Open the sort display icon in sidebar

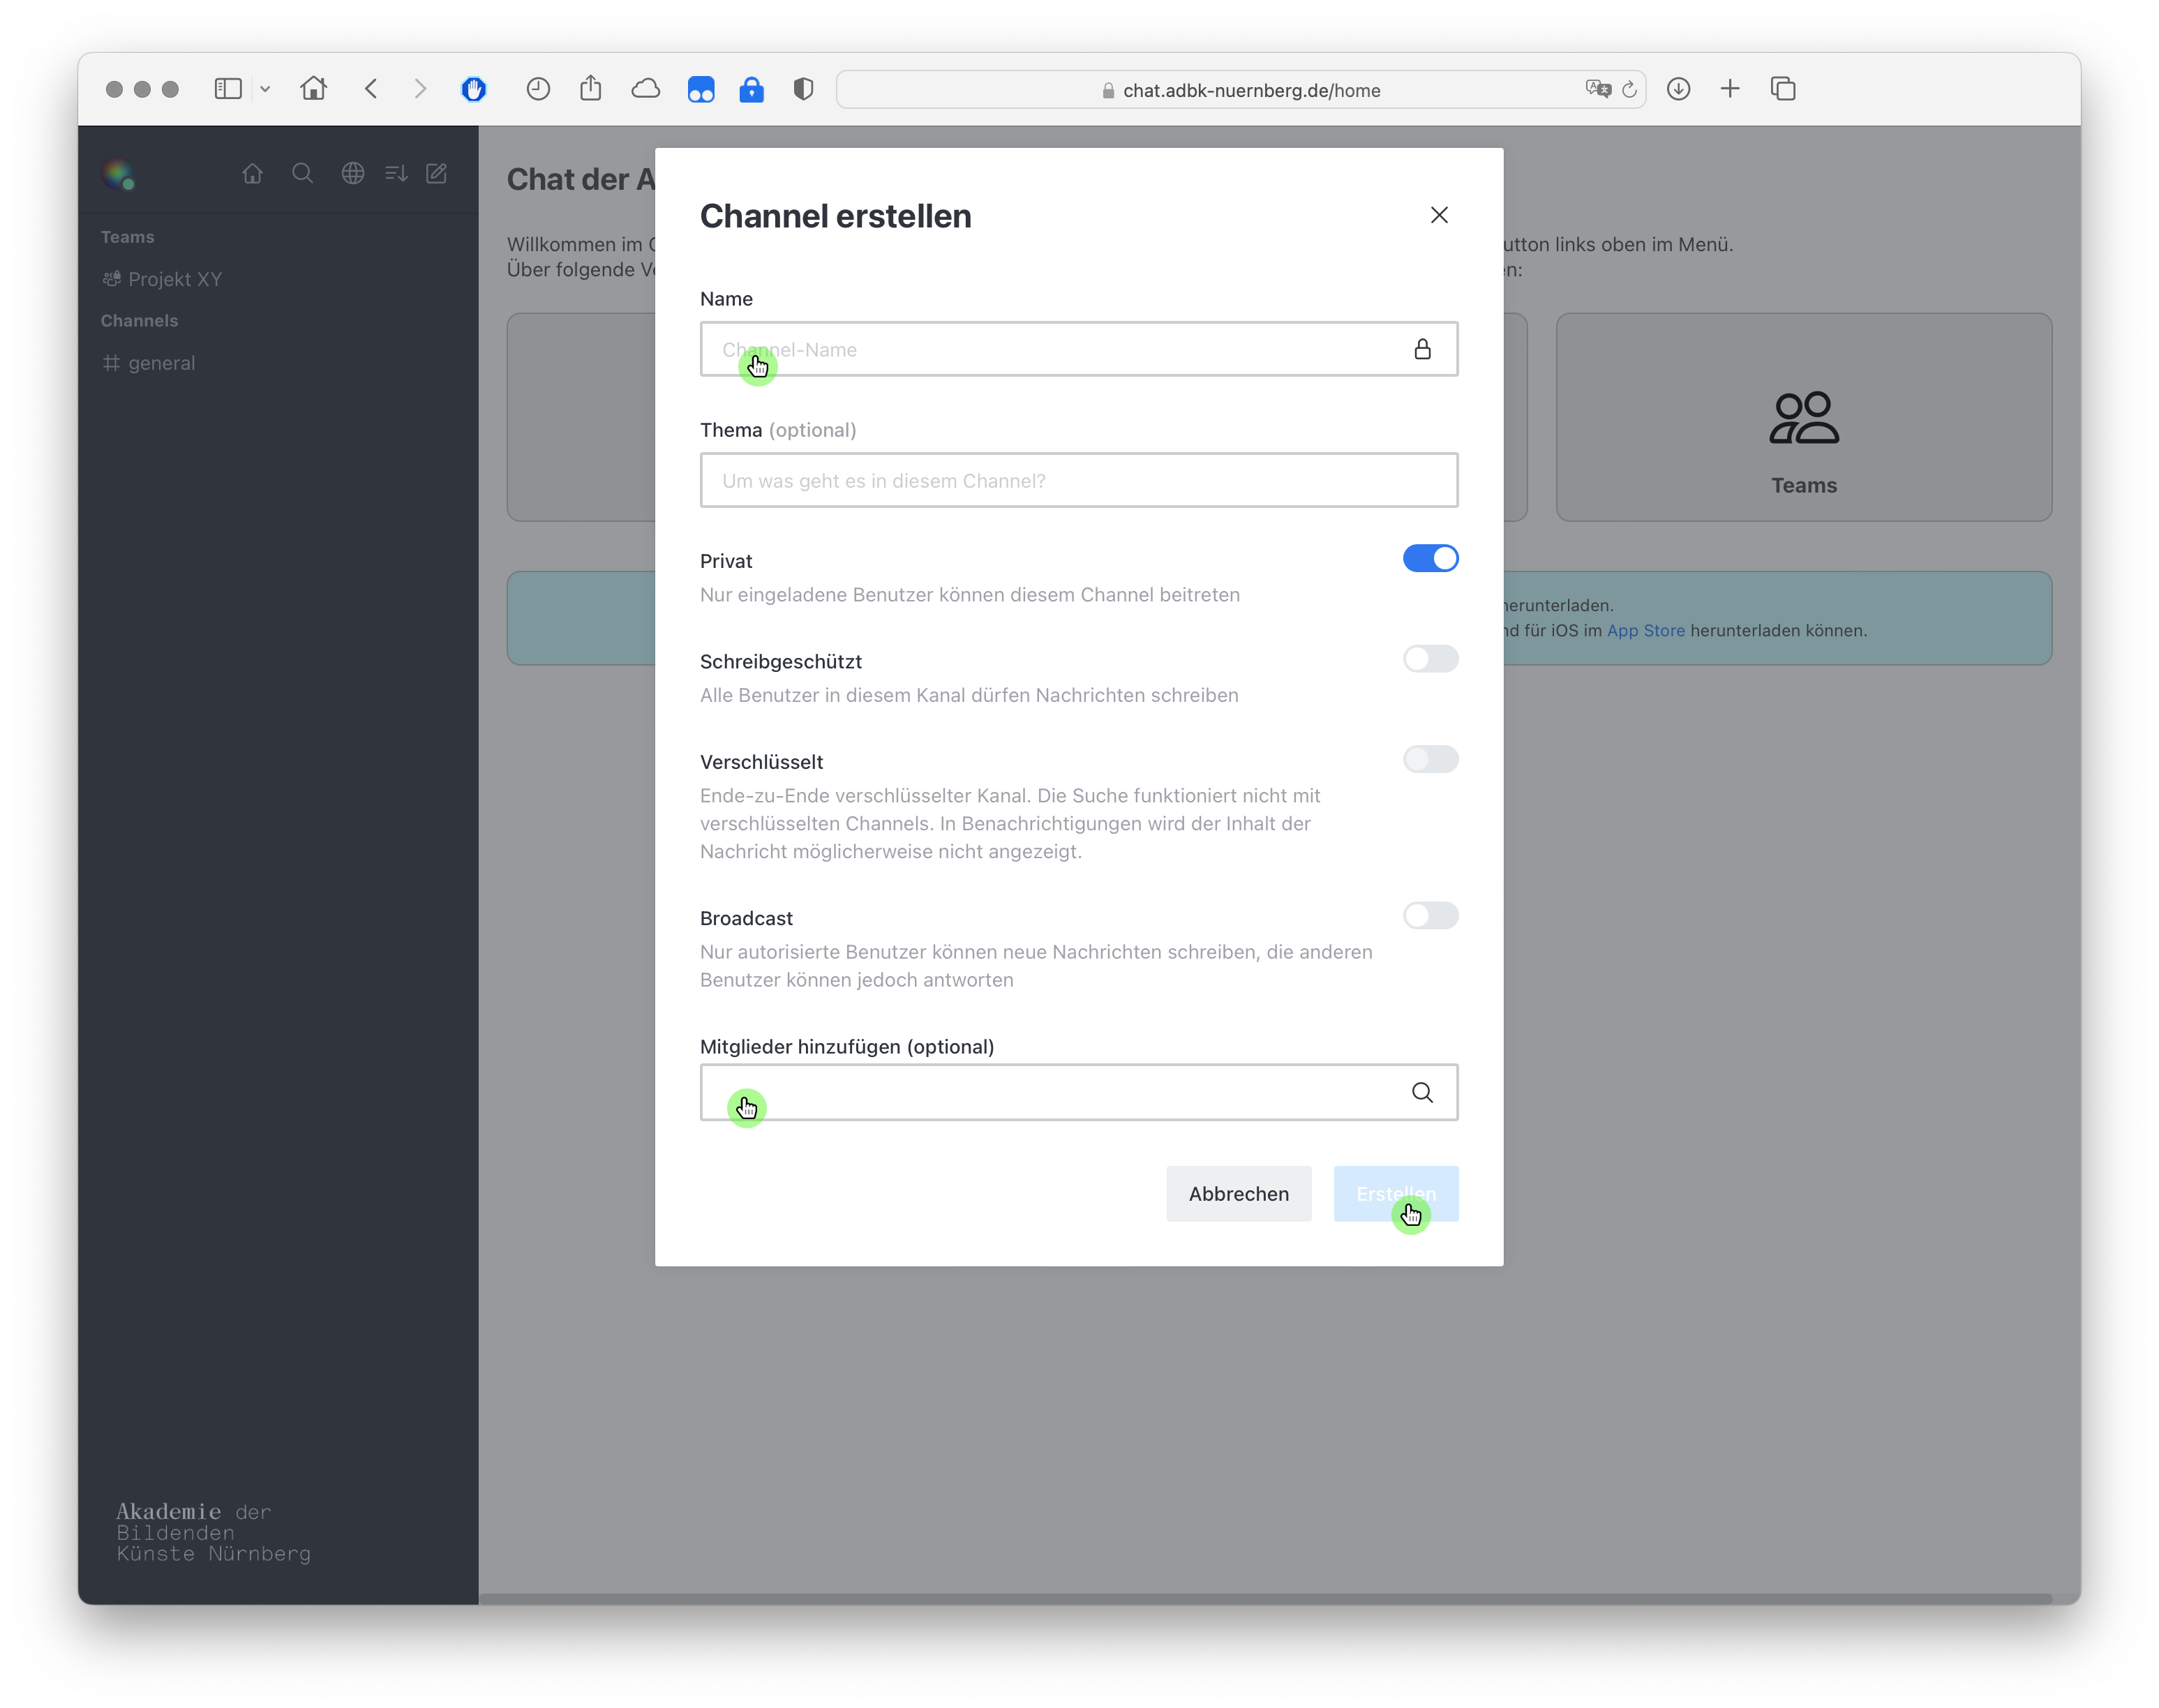pos(396,173)
